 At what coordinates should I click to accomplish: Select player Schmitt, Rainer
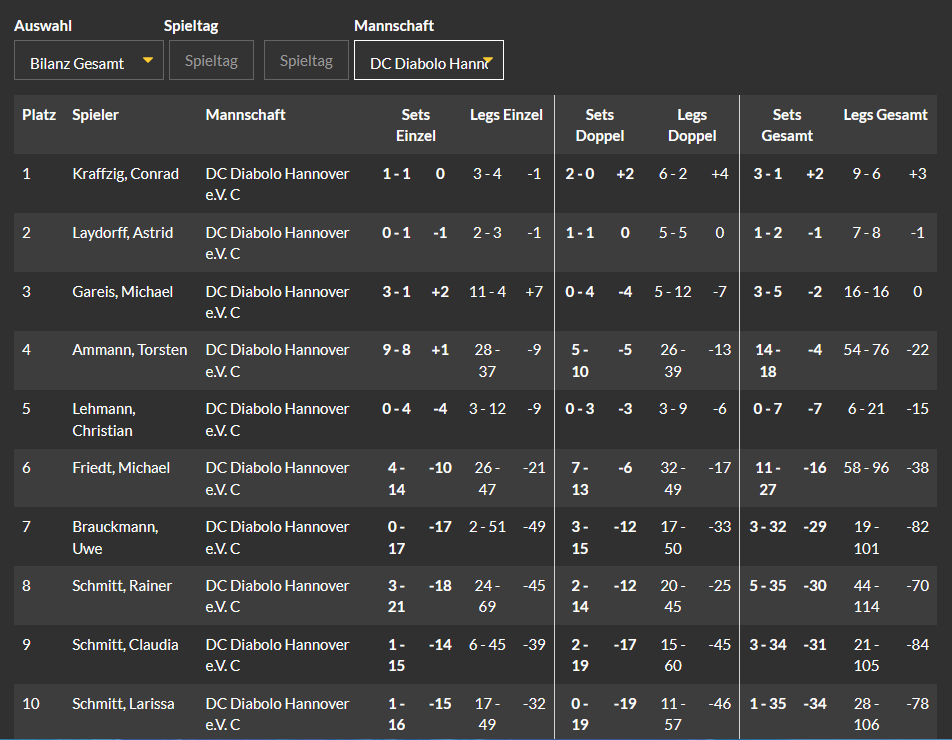pos(122,586)
